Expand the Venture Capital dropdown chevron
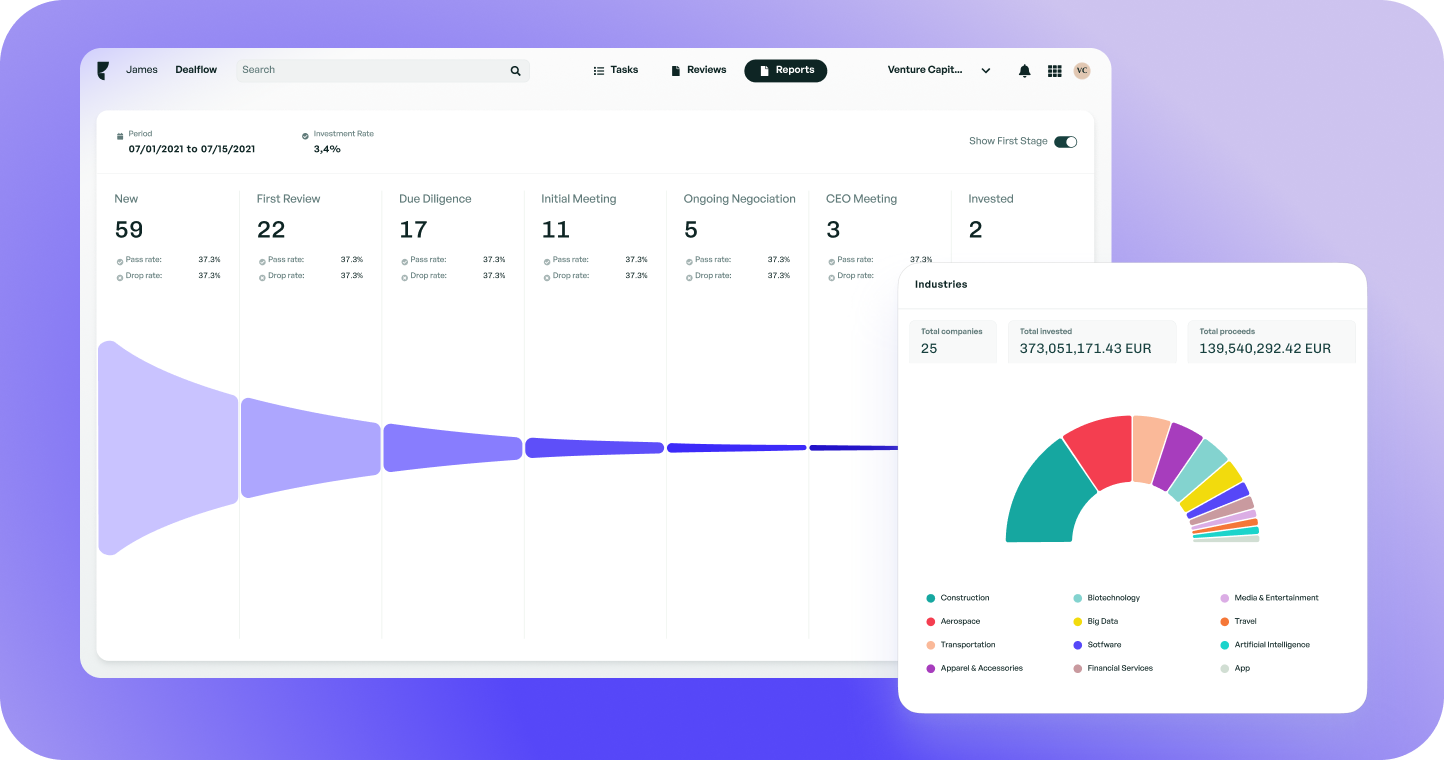Viewport: 1444px width, 760px height. (986, 71)
